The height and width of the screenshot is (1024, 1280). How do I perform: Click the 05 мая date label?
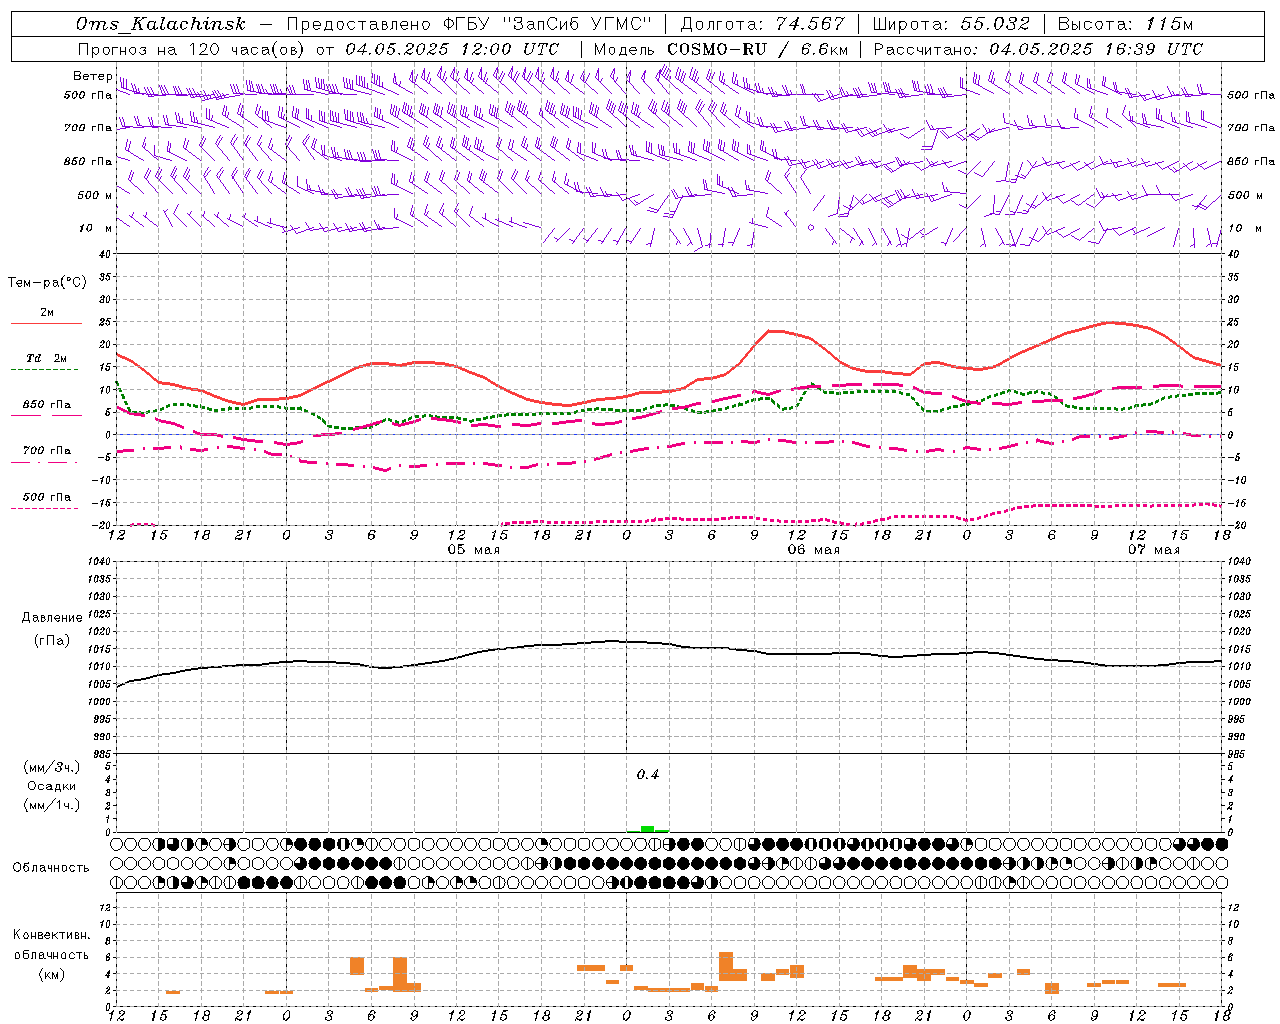click(473, 550)
